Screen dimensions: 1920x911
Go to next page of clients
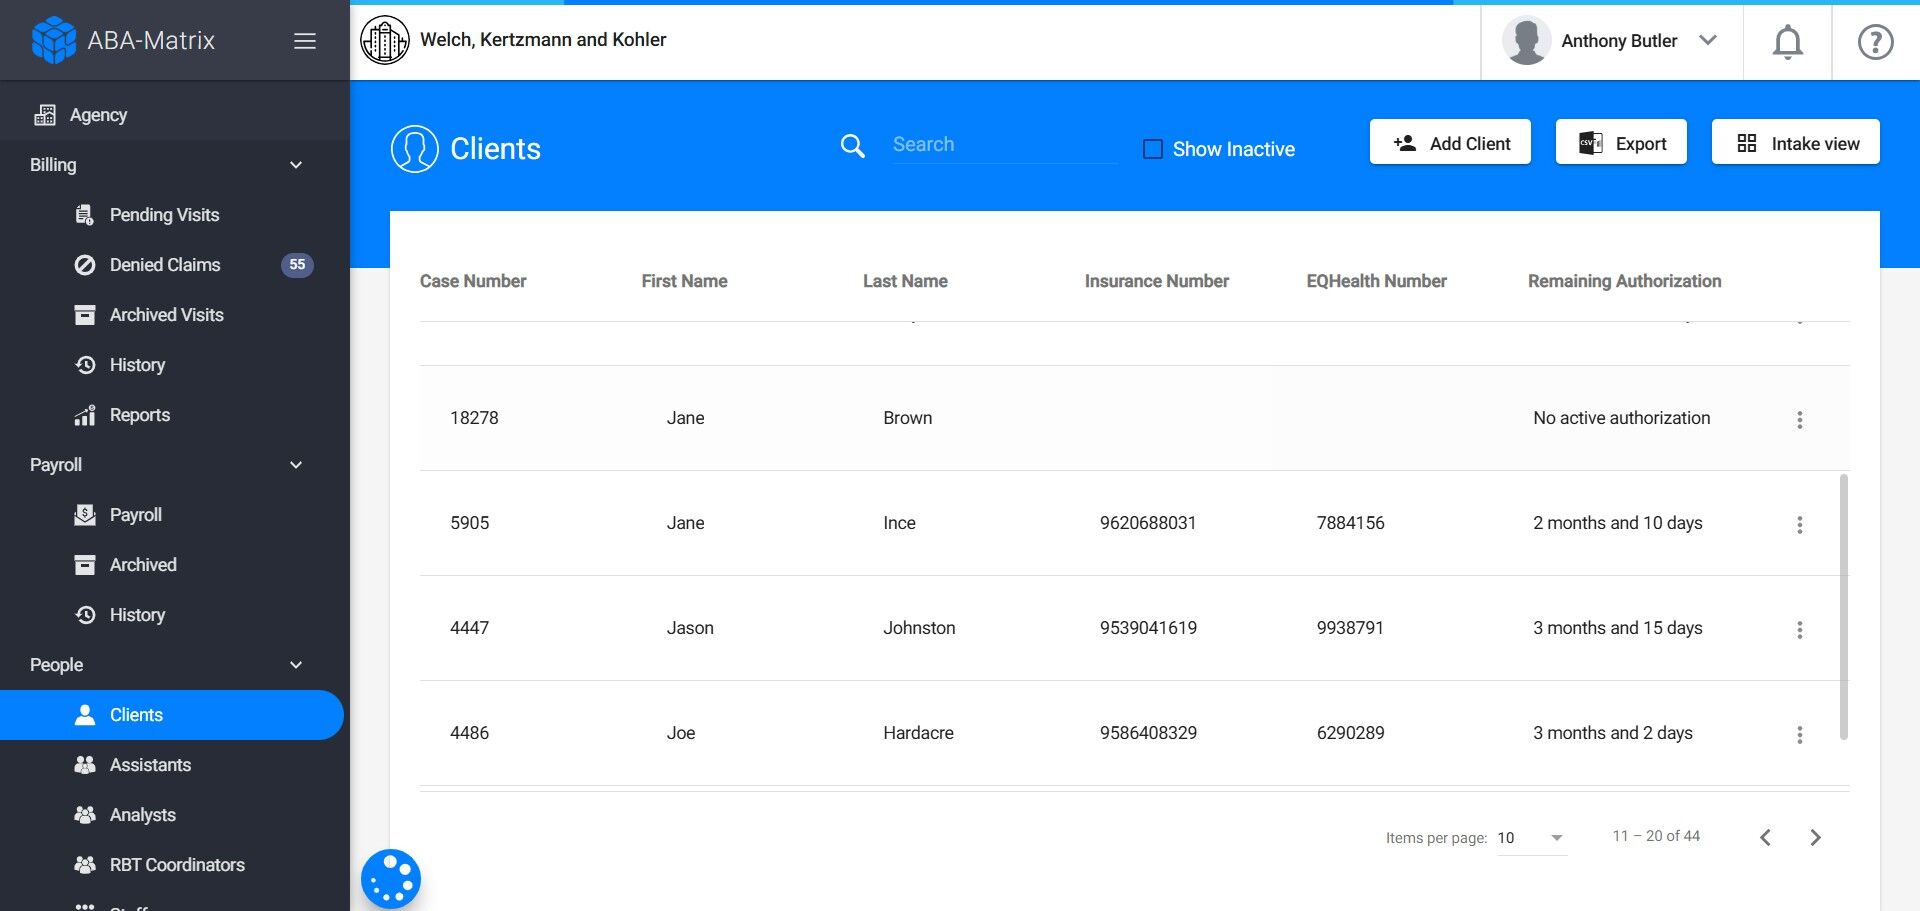pos(1815,838)
